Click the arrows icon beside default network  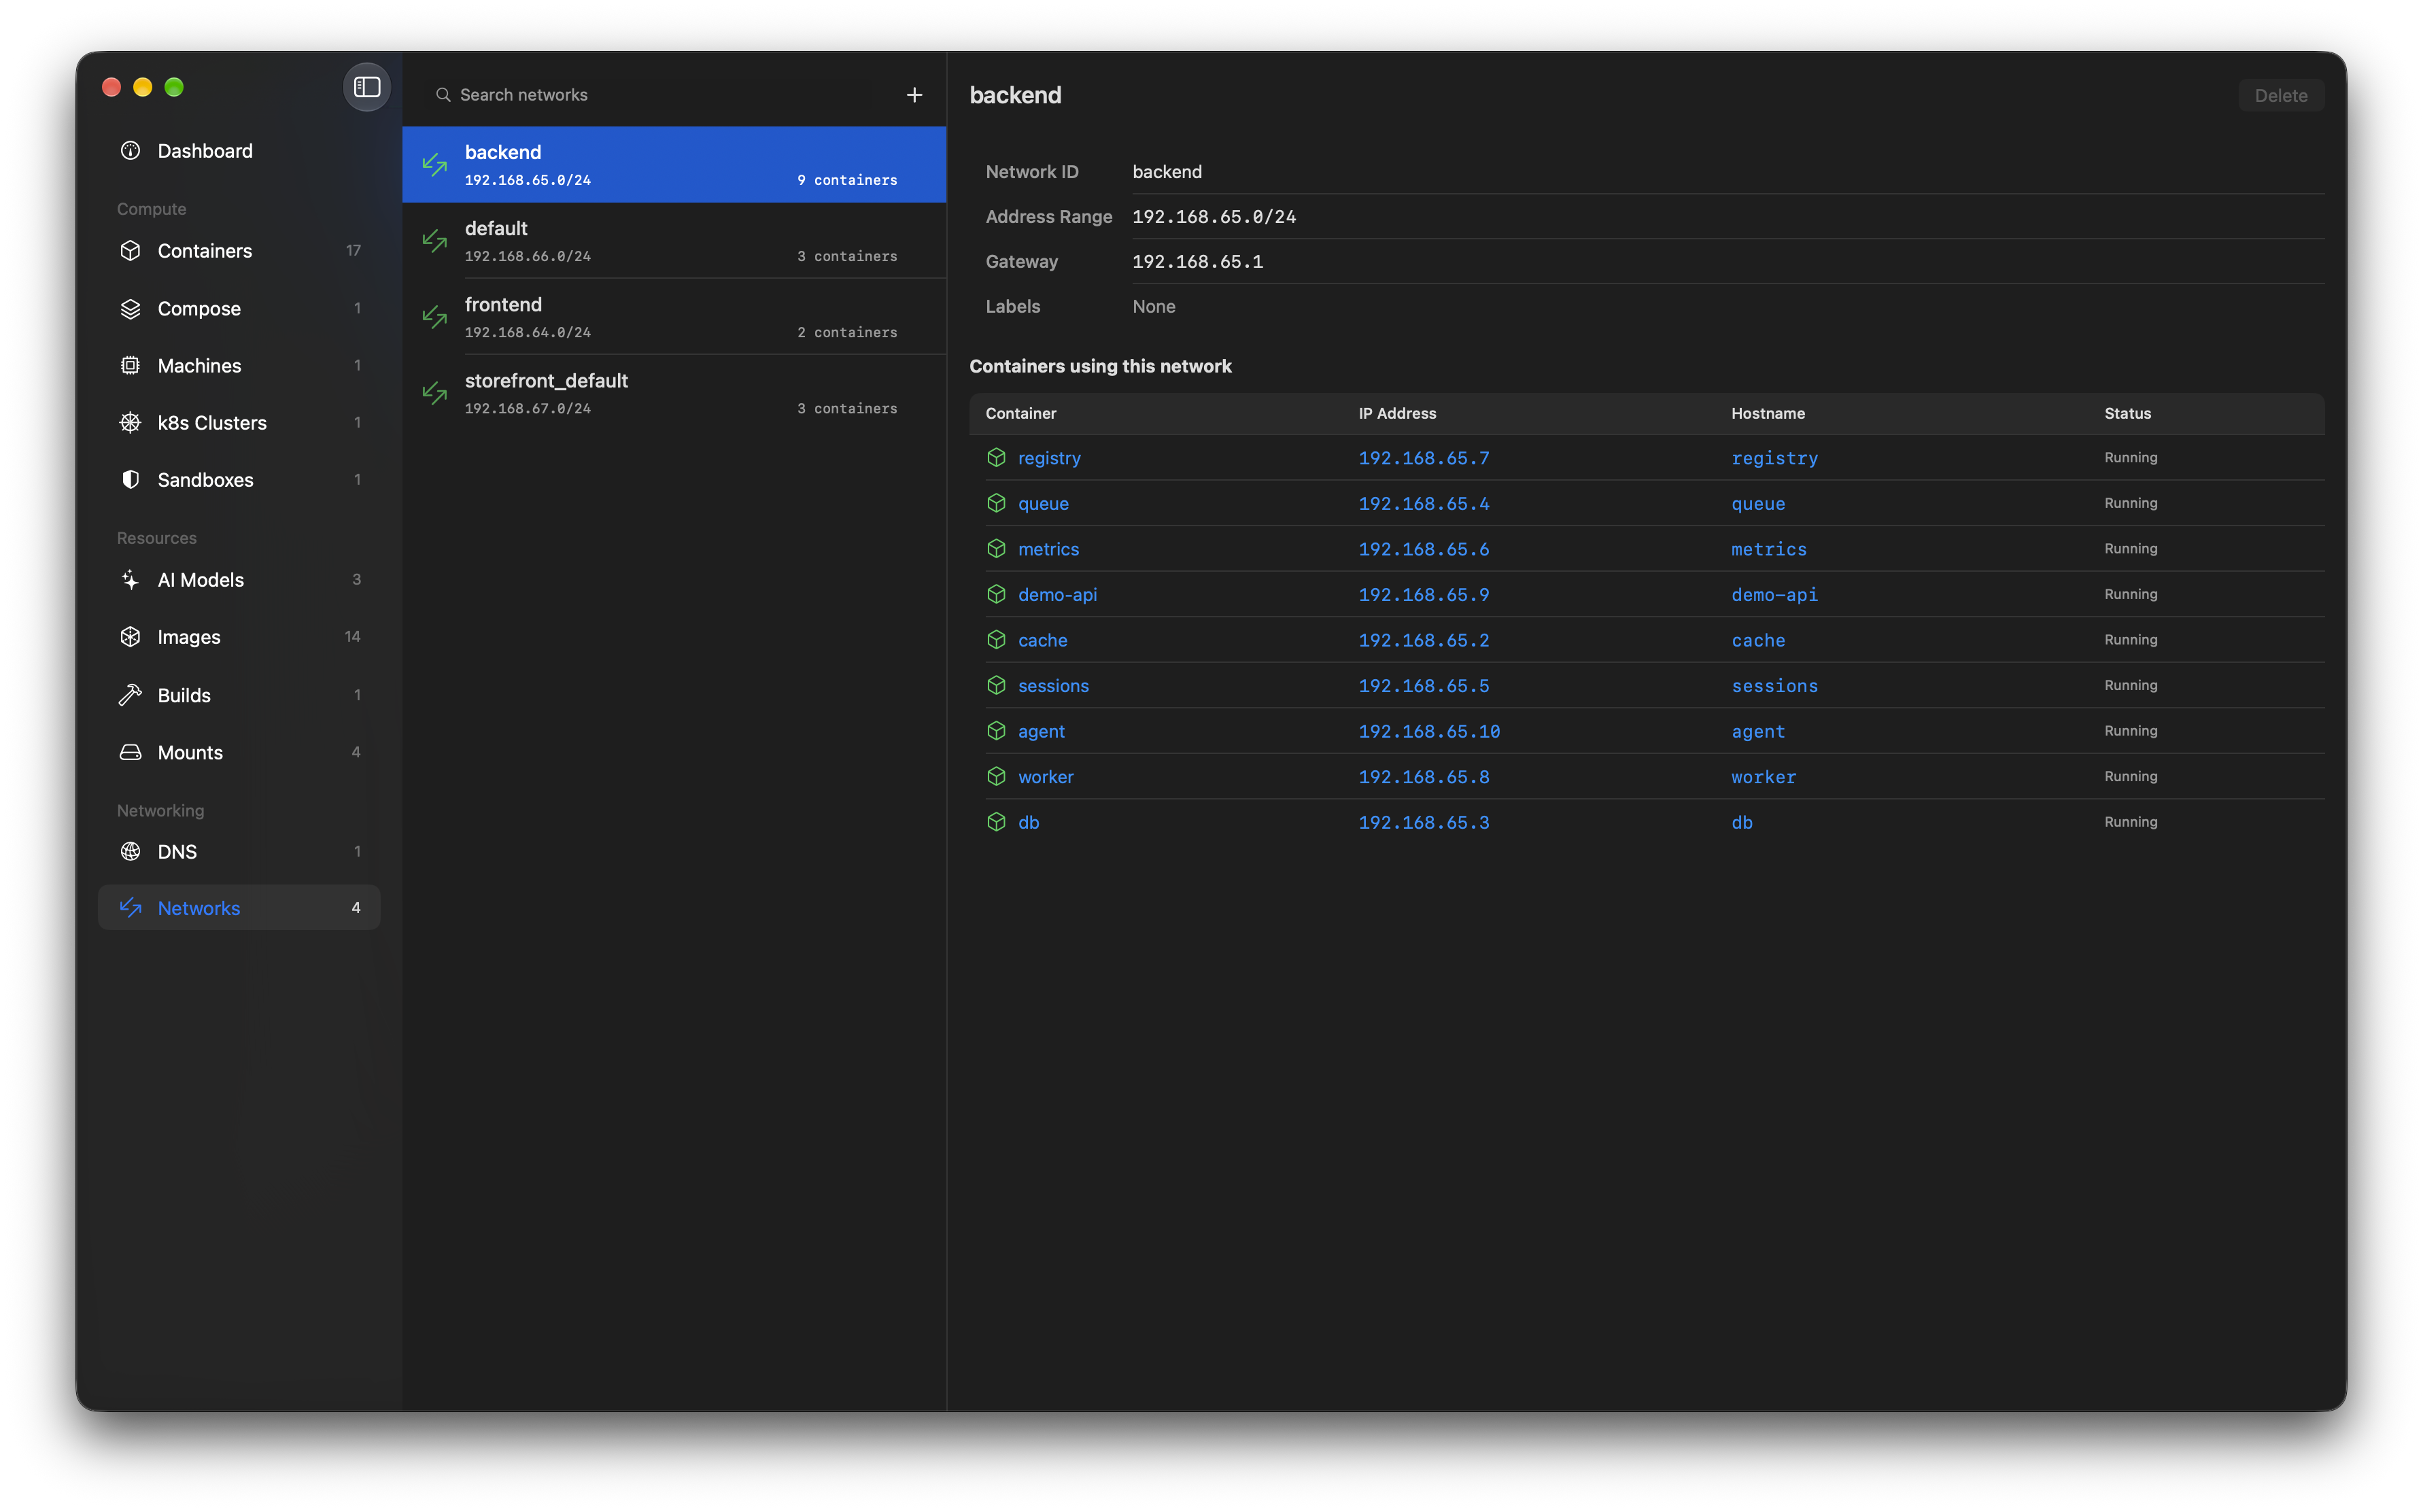click(435, 241)
